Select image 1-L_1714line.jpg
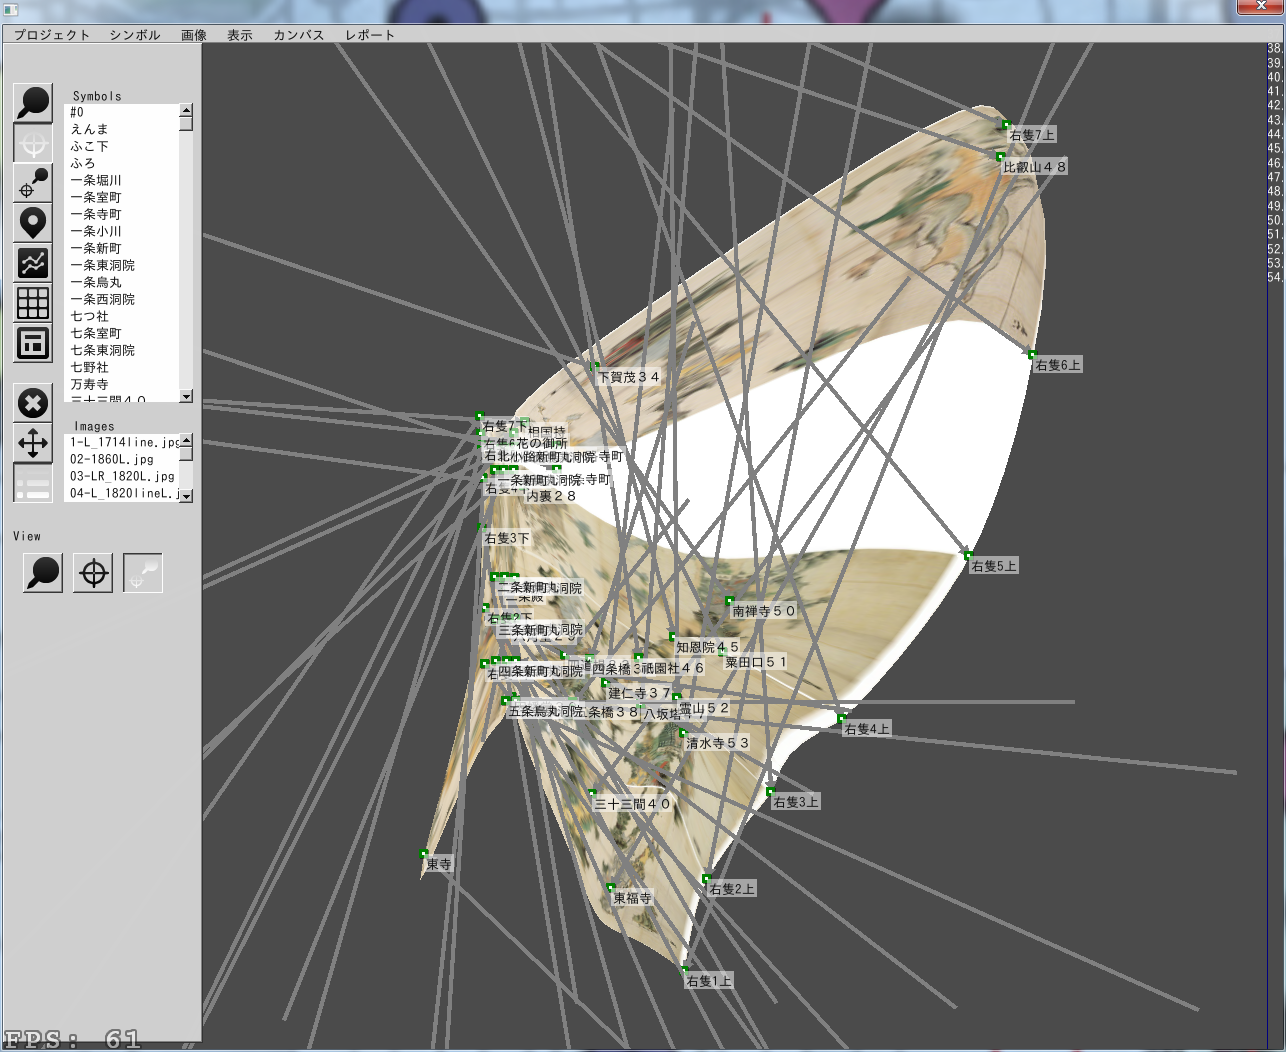1286x1052 pixels. (122, 442)
